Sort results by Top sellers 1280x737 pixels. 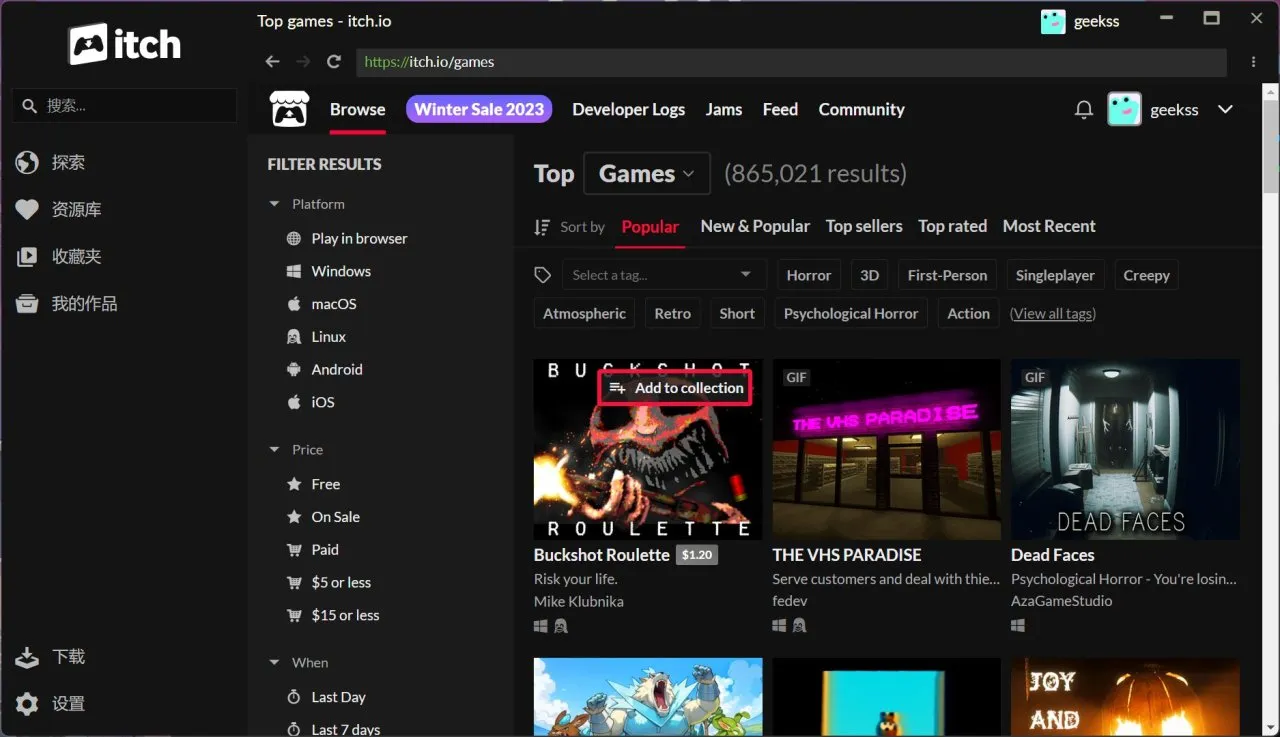[x=864, y=227]
